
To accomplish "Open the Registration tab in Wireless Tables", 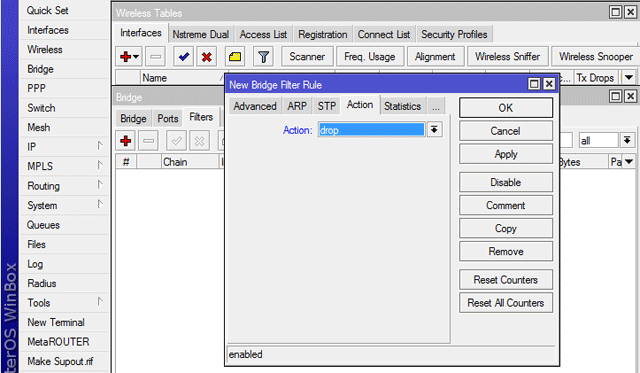I will point(322,34).
